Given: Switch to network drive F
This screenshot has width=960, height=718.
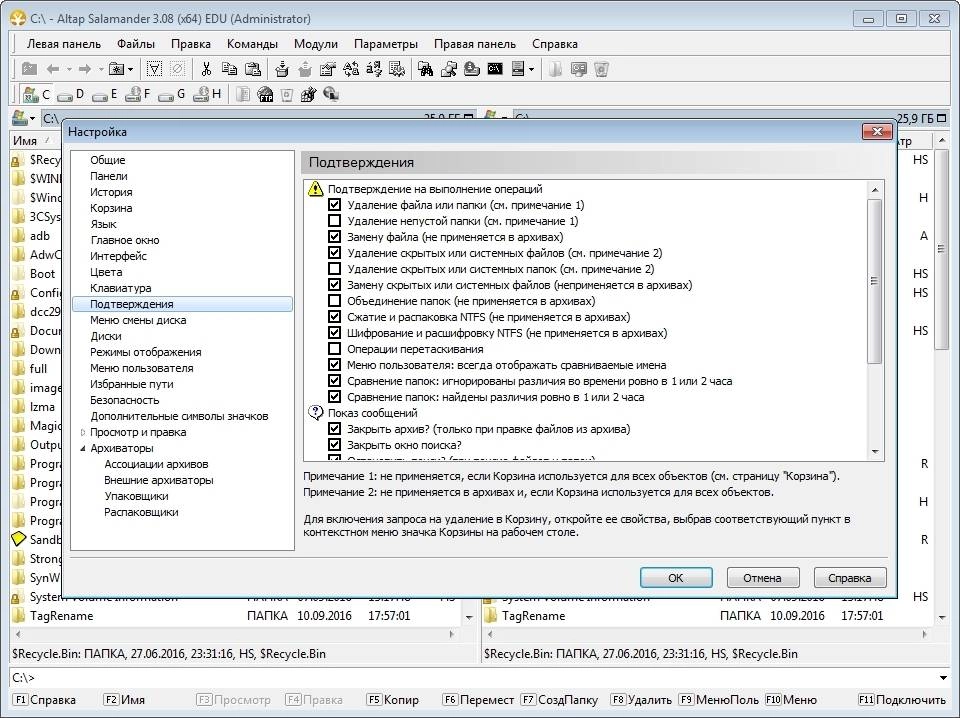Looking at the screenshot, I should pos(137,94).
